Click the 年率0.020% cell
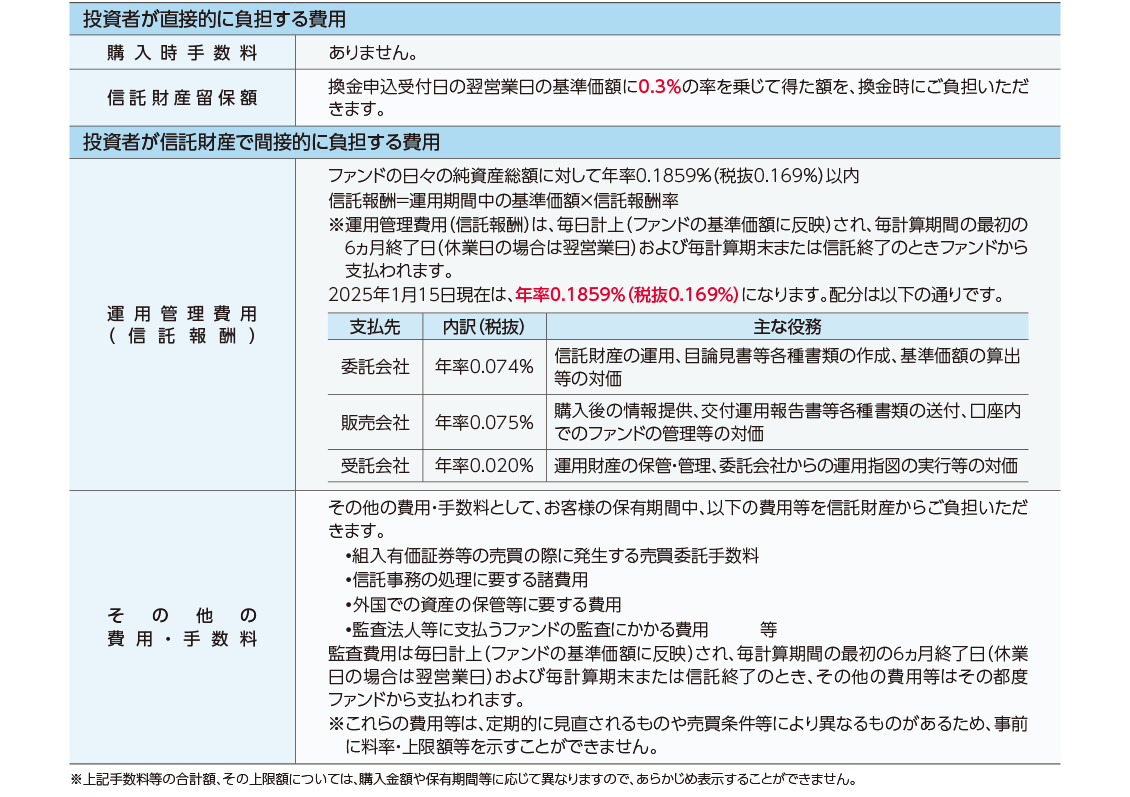This screenshot has height=797, width=1130. (484, 465)
